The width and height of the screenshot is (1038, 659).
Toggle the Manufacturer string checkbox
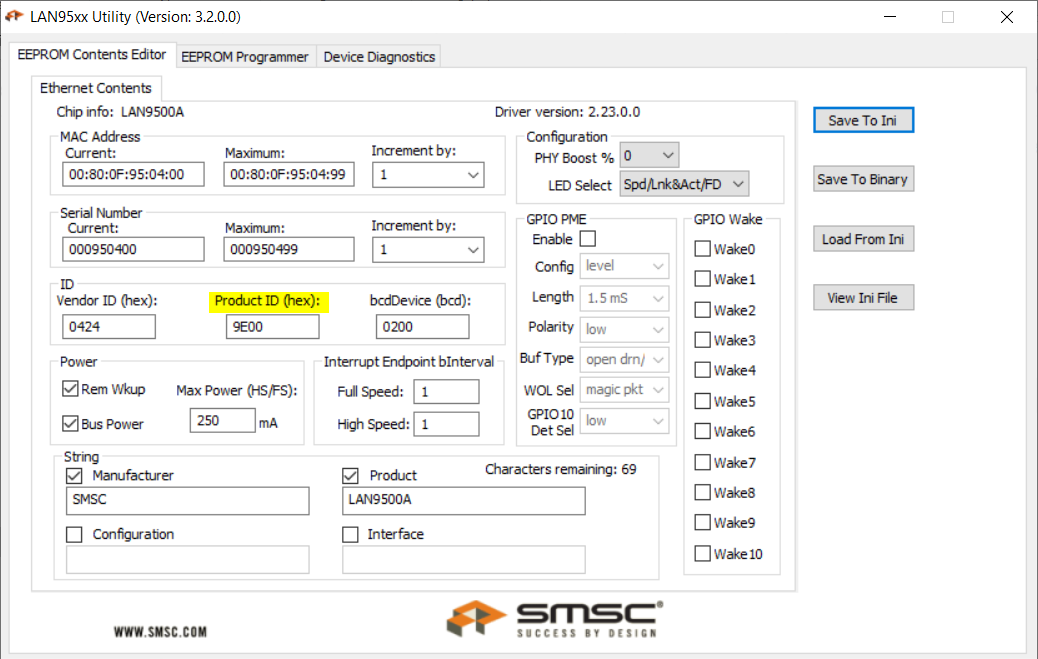[x=74, y=476]
